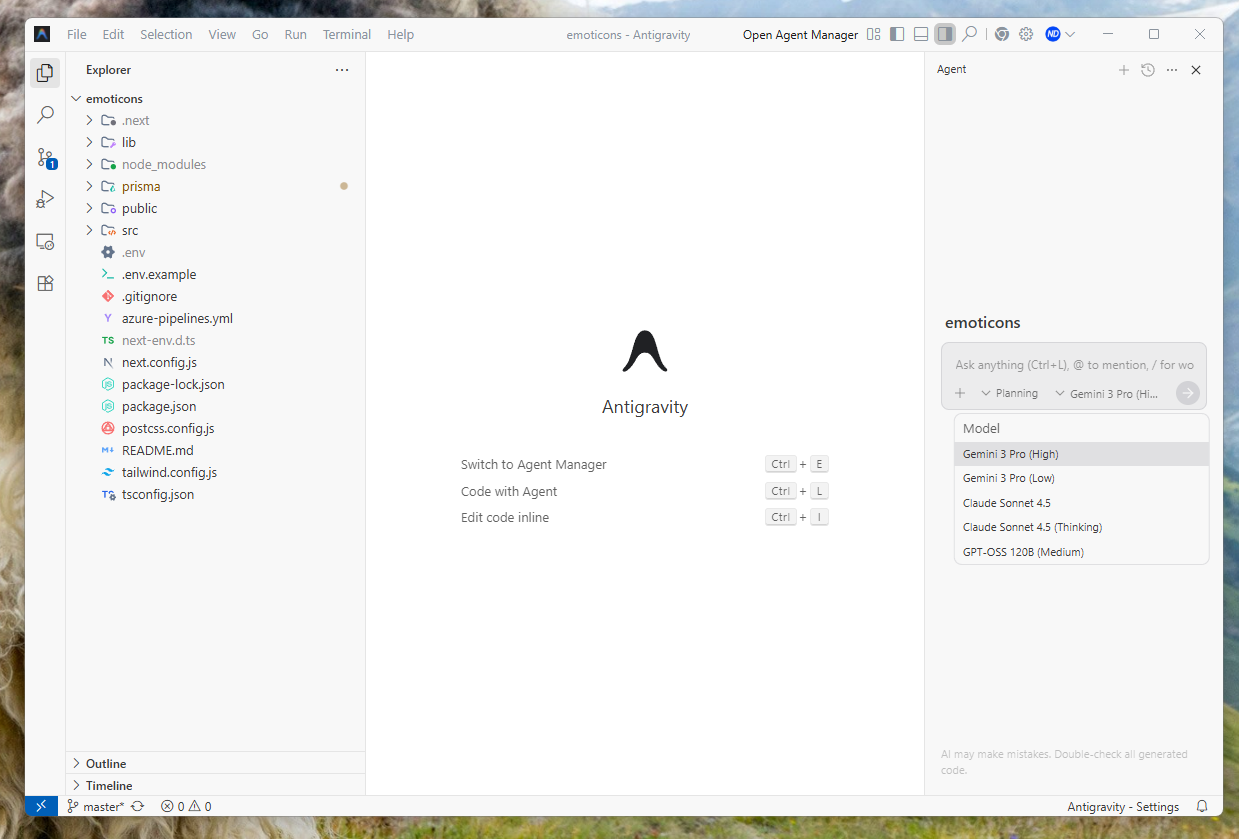Open the settings gear in title bar
Image resolution: width=1239 pixels, height=839 pixels.
click(1026, 34)
